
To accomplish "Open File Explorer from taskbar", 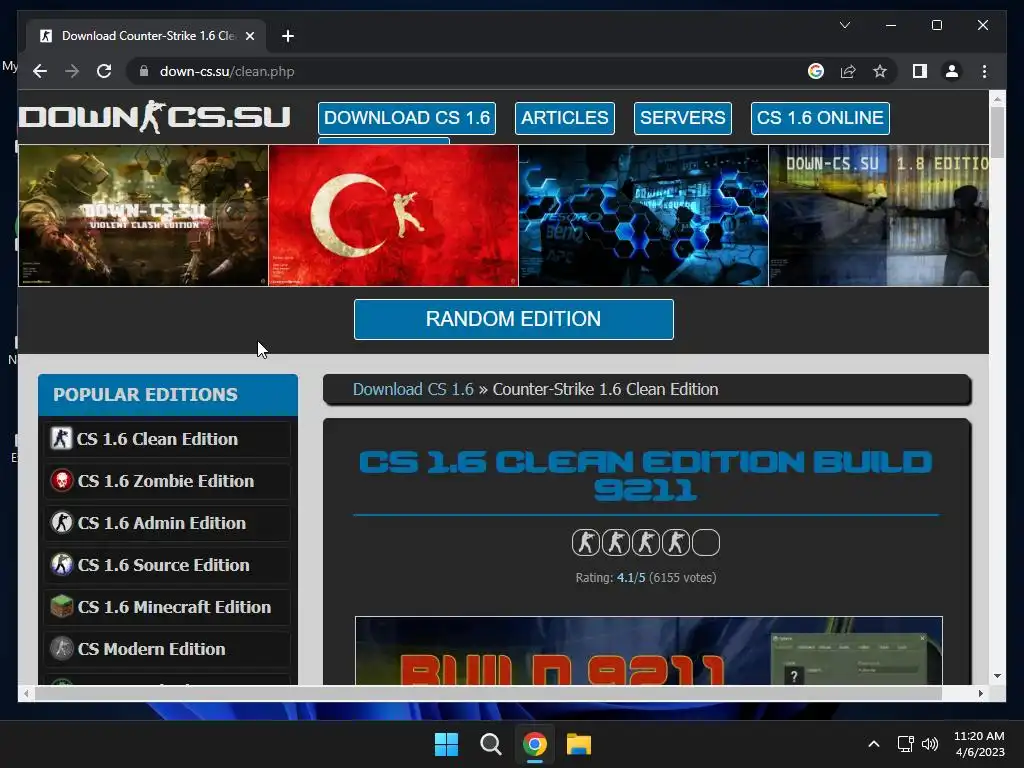I will 579,744.
